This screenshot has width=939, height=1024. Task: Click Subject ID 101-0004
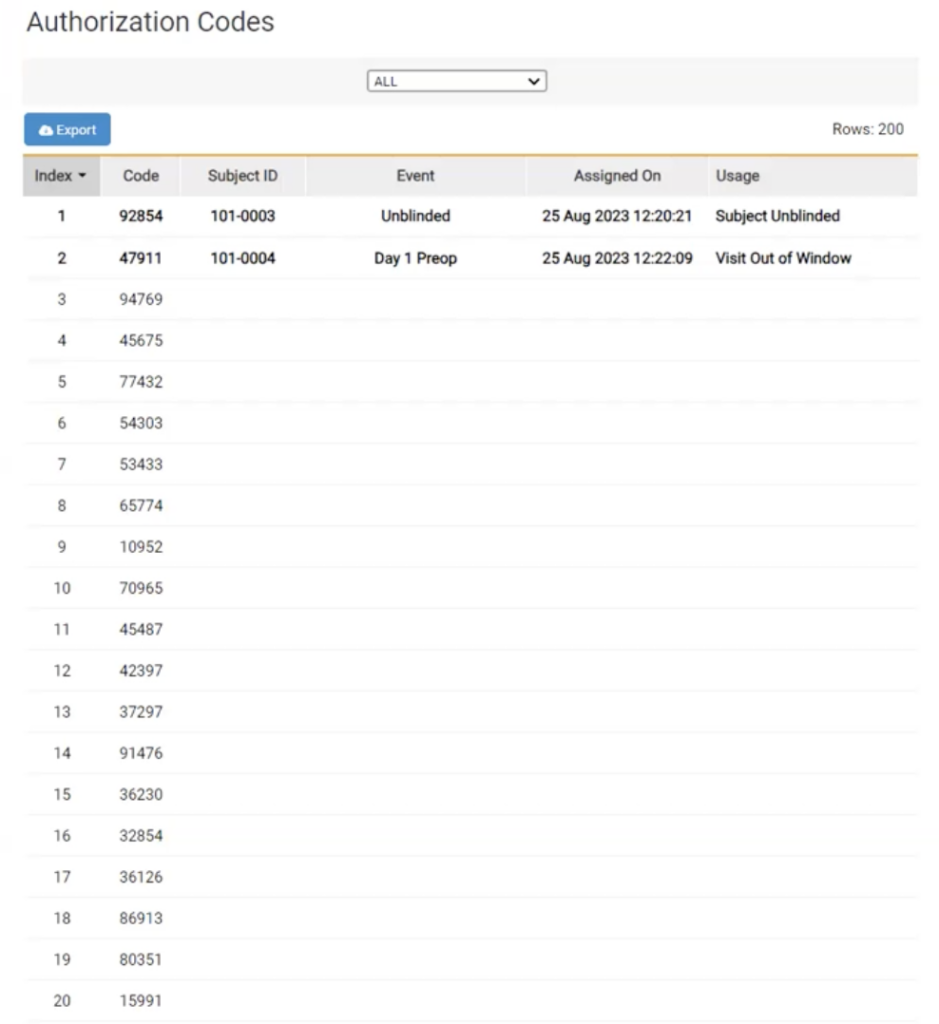click(x=242, y=258)
